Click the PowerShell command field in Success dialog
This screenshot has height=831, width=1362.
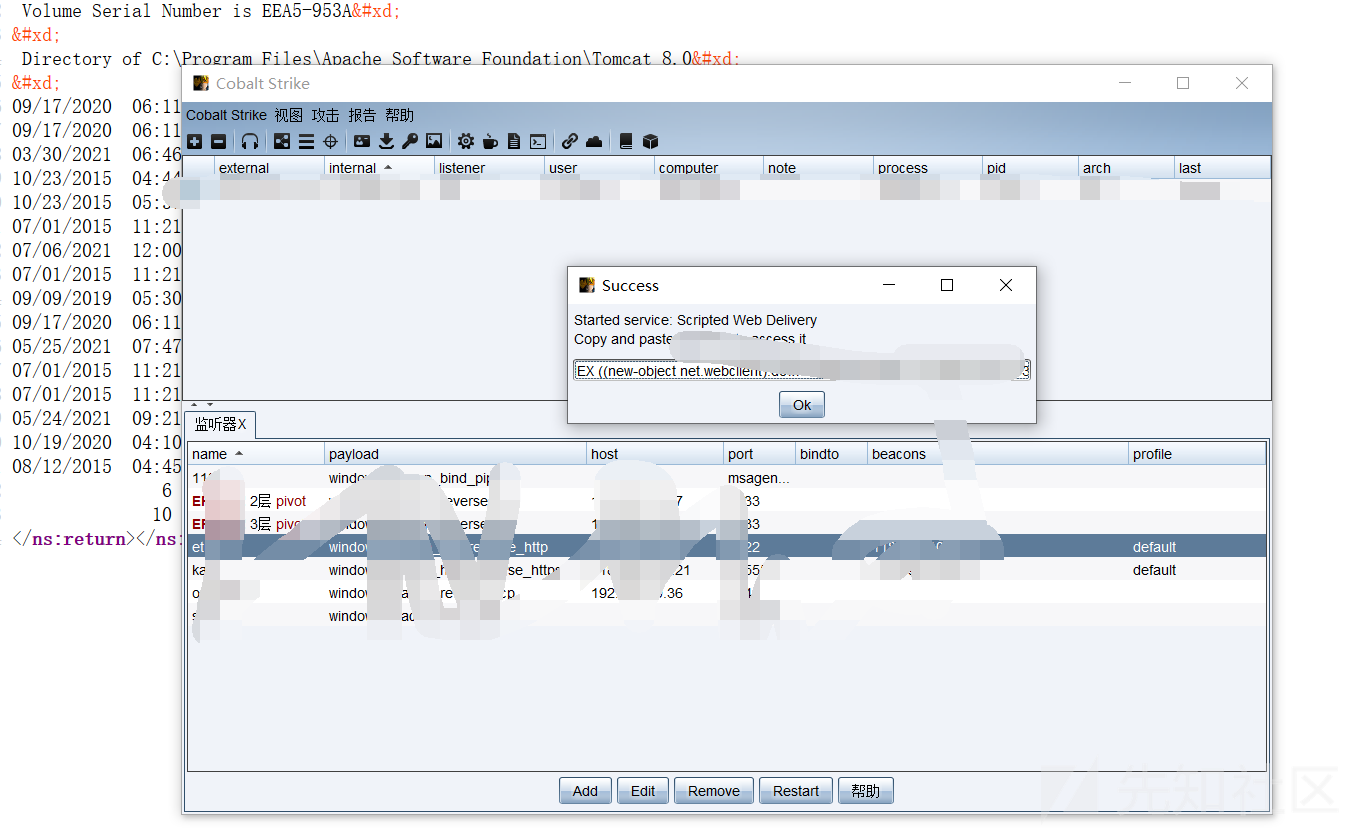coord(802,371)
